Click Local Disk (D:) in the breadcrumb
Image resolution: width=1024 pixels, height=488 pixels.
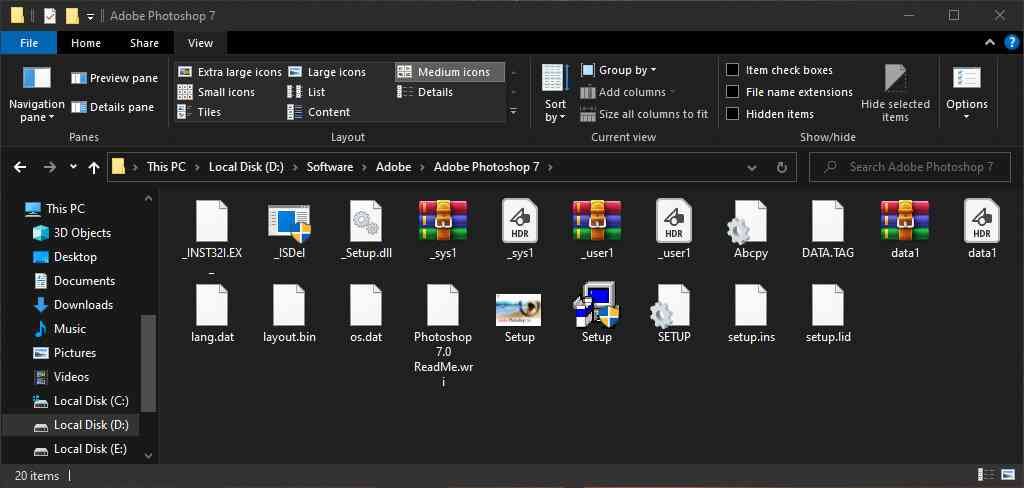(246, 167)
